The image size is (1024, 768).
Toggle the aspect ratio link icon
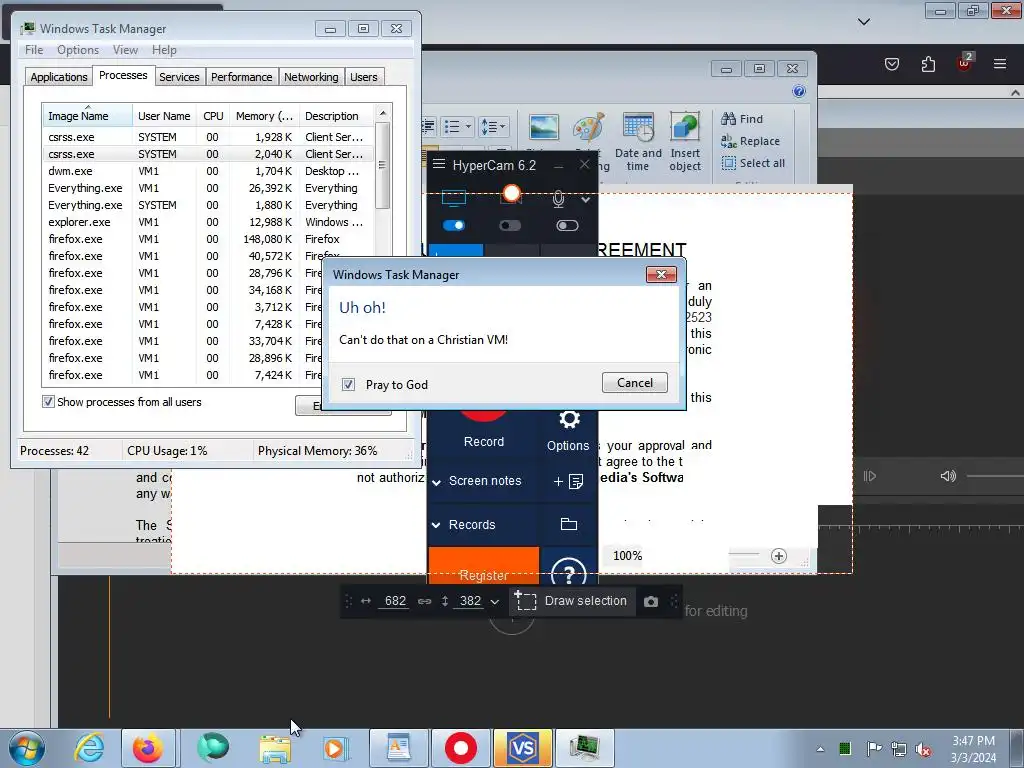click(424, 601)
